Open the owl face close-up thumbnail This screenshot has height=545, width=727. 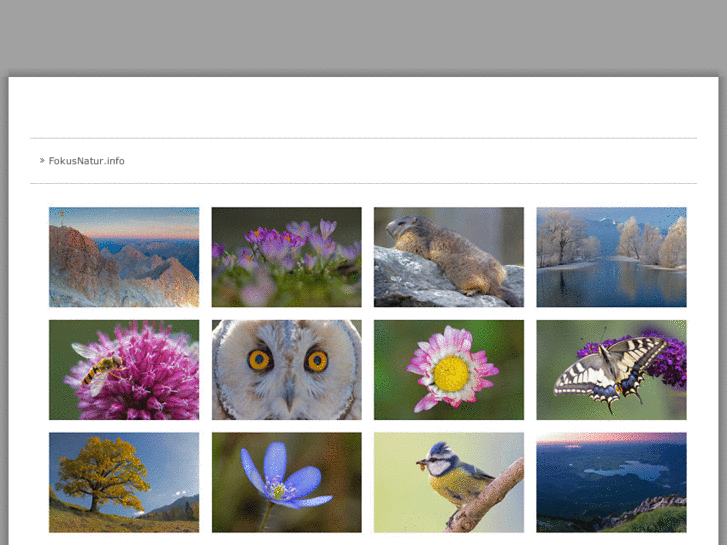287,370
